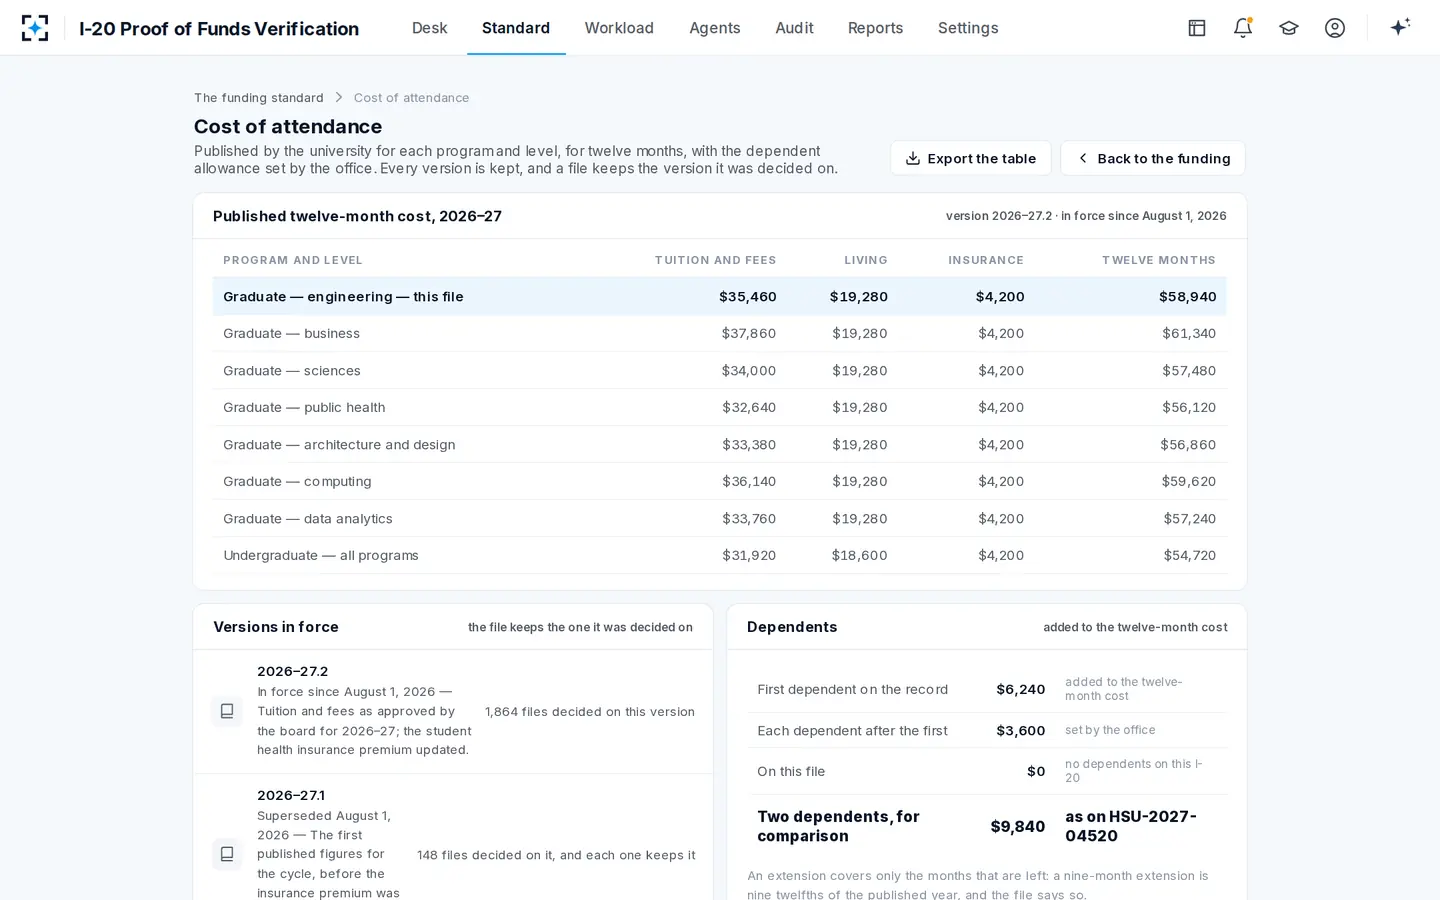Open the layout panel icon
Image resolution: width=1440 pixels, height=900 pixels.
tap(1197, 28)
